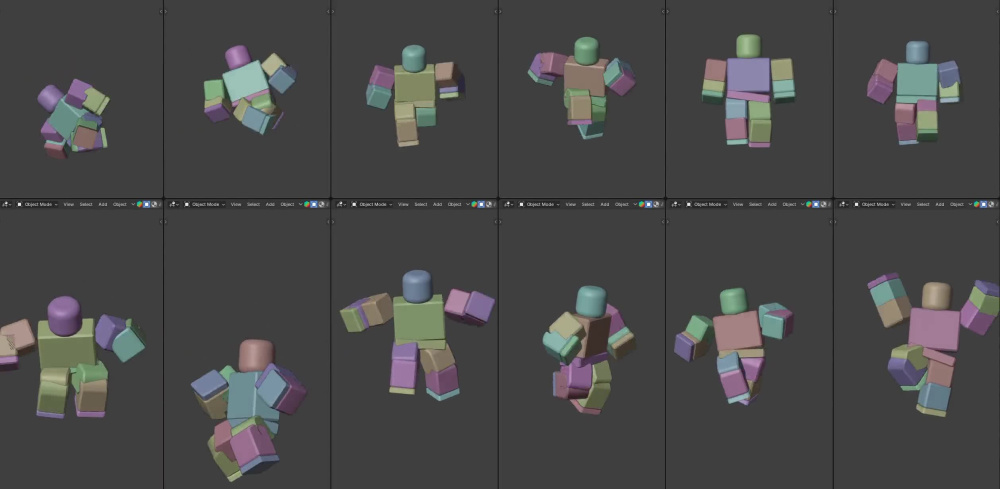Open Object menu in sixth viewport header
The width and height of the screenshot is (1000, 489).
[957, 204]
